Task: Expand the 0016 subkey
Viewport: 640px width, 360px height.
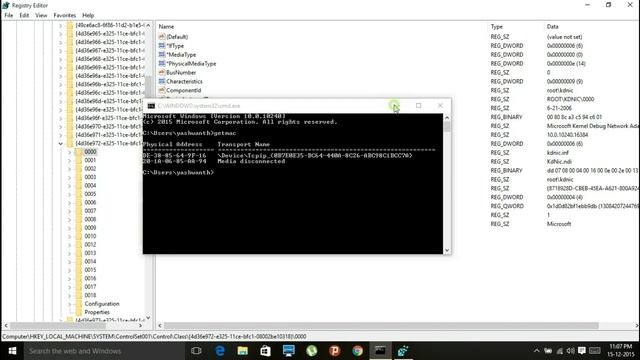Action: 69,279
